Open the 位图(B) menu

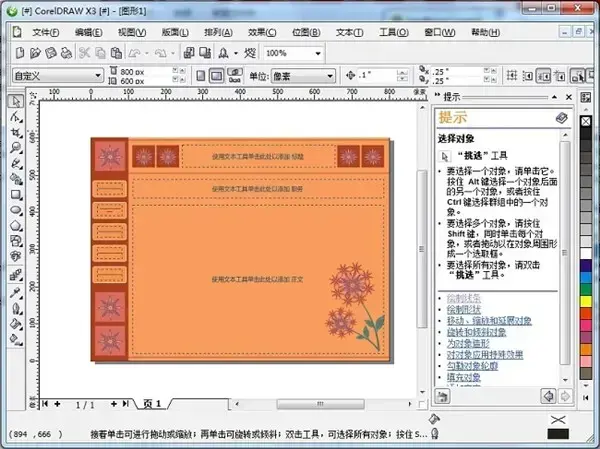[306, 33]
